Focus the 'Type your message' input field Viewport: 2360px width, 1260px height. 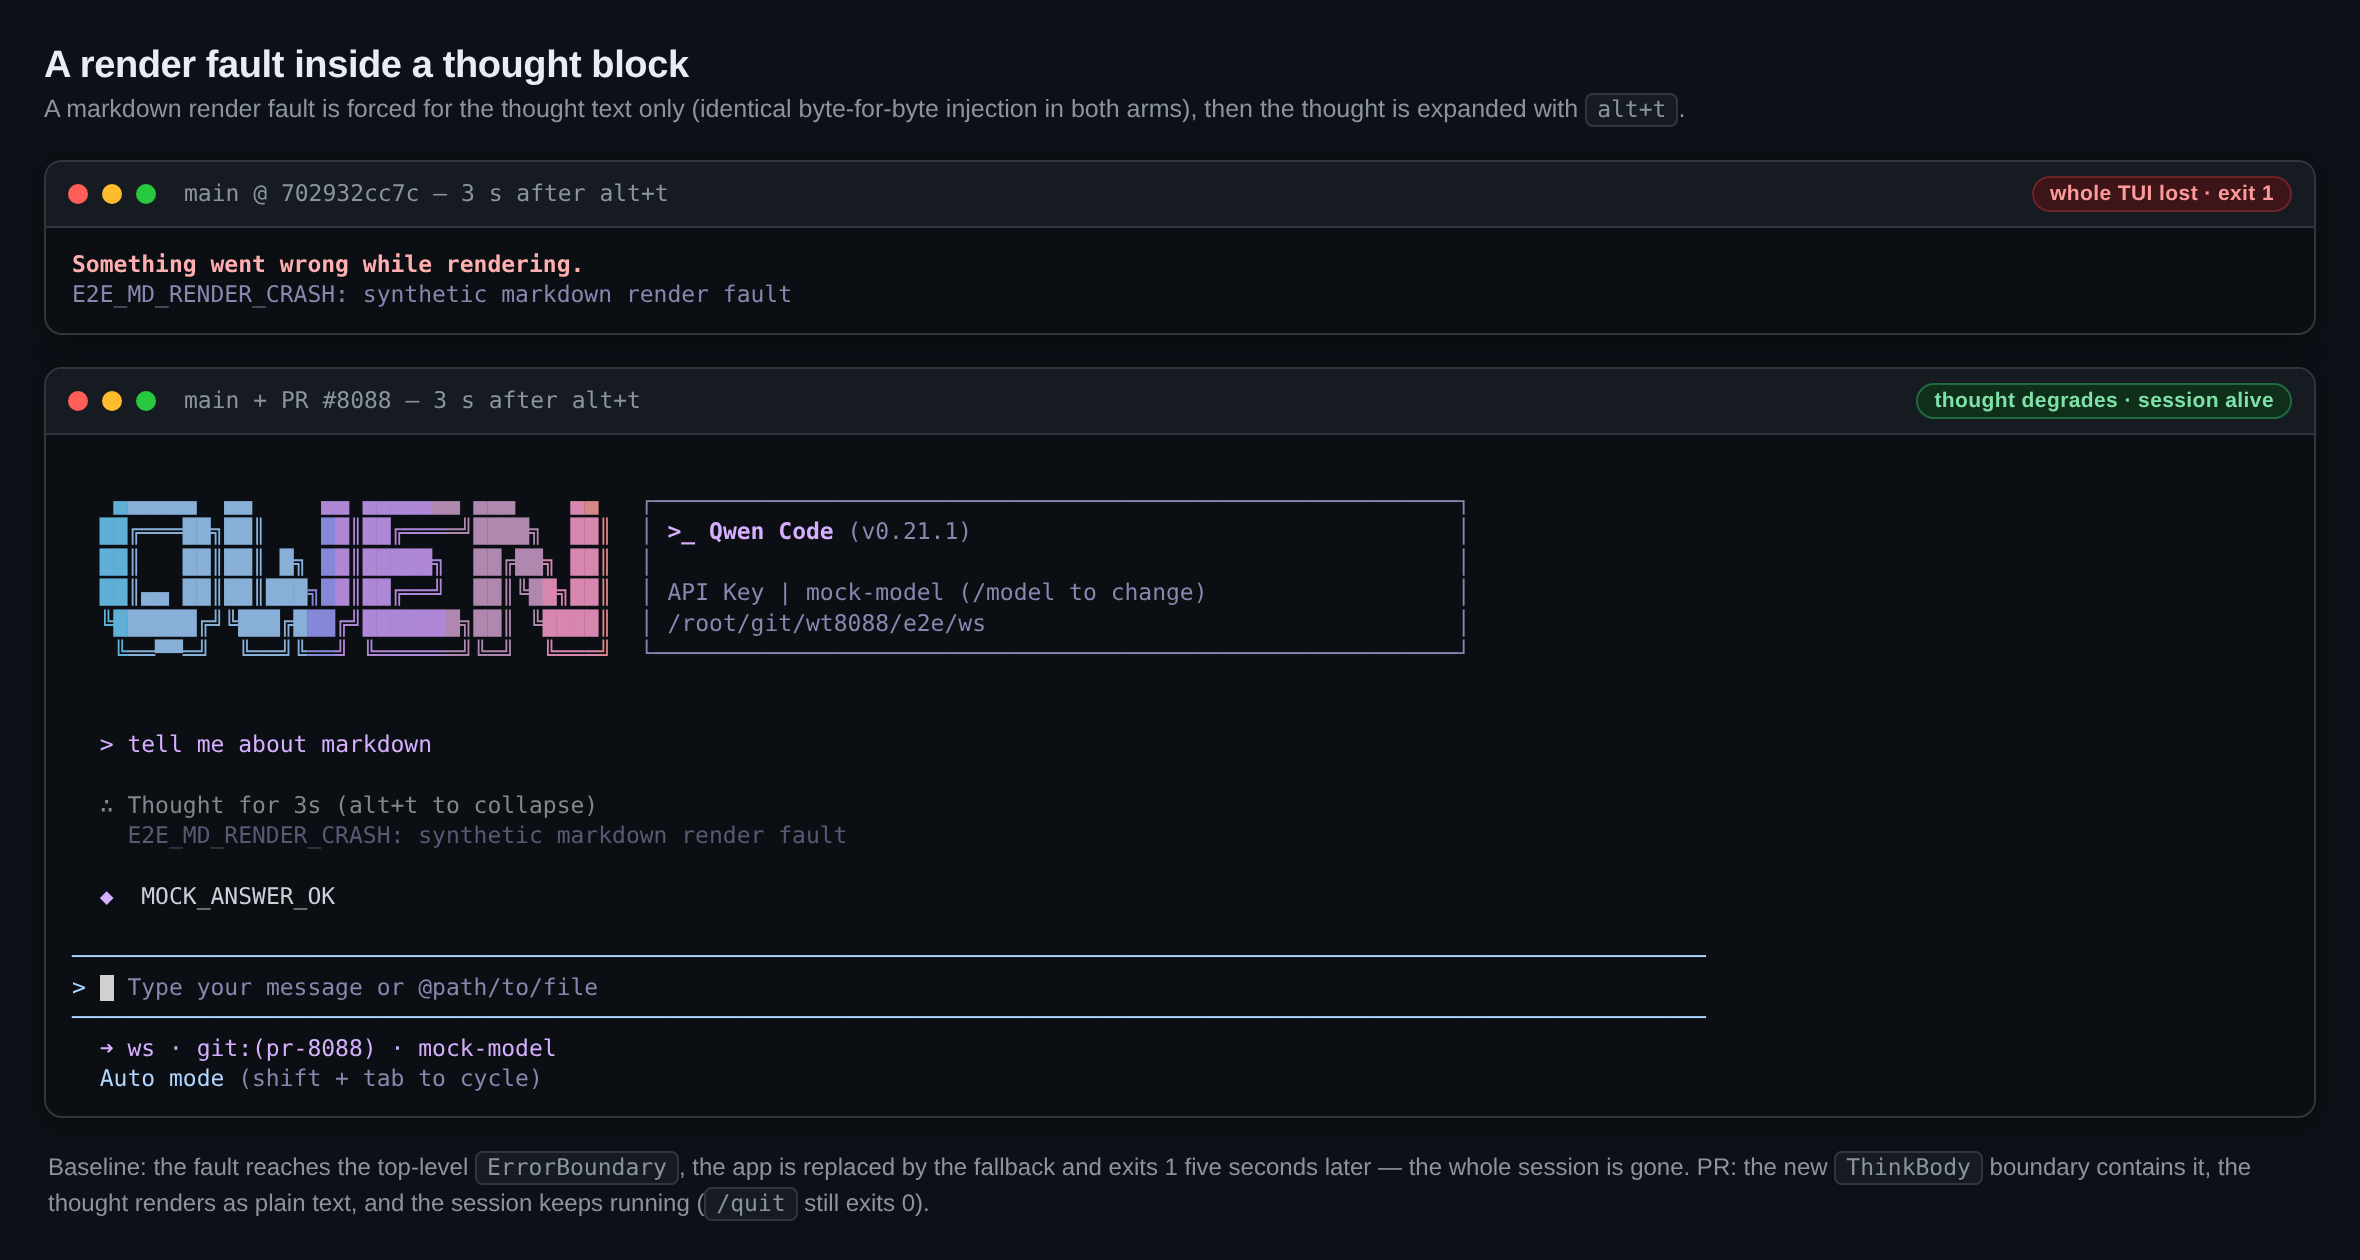[x=888, y=987]
